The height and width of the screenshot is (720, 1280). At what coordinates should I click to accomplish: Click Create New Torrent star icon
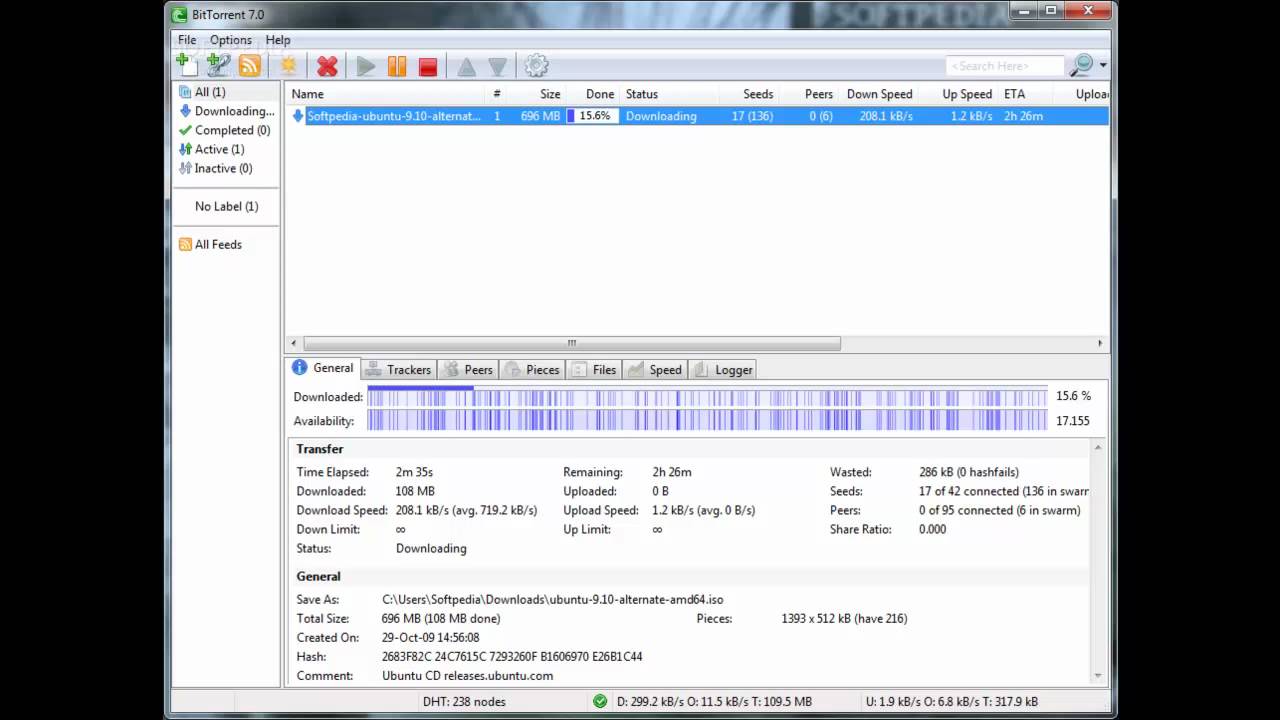(x=288, y=66)
